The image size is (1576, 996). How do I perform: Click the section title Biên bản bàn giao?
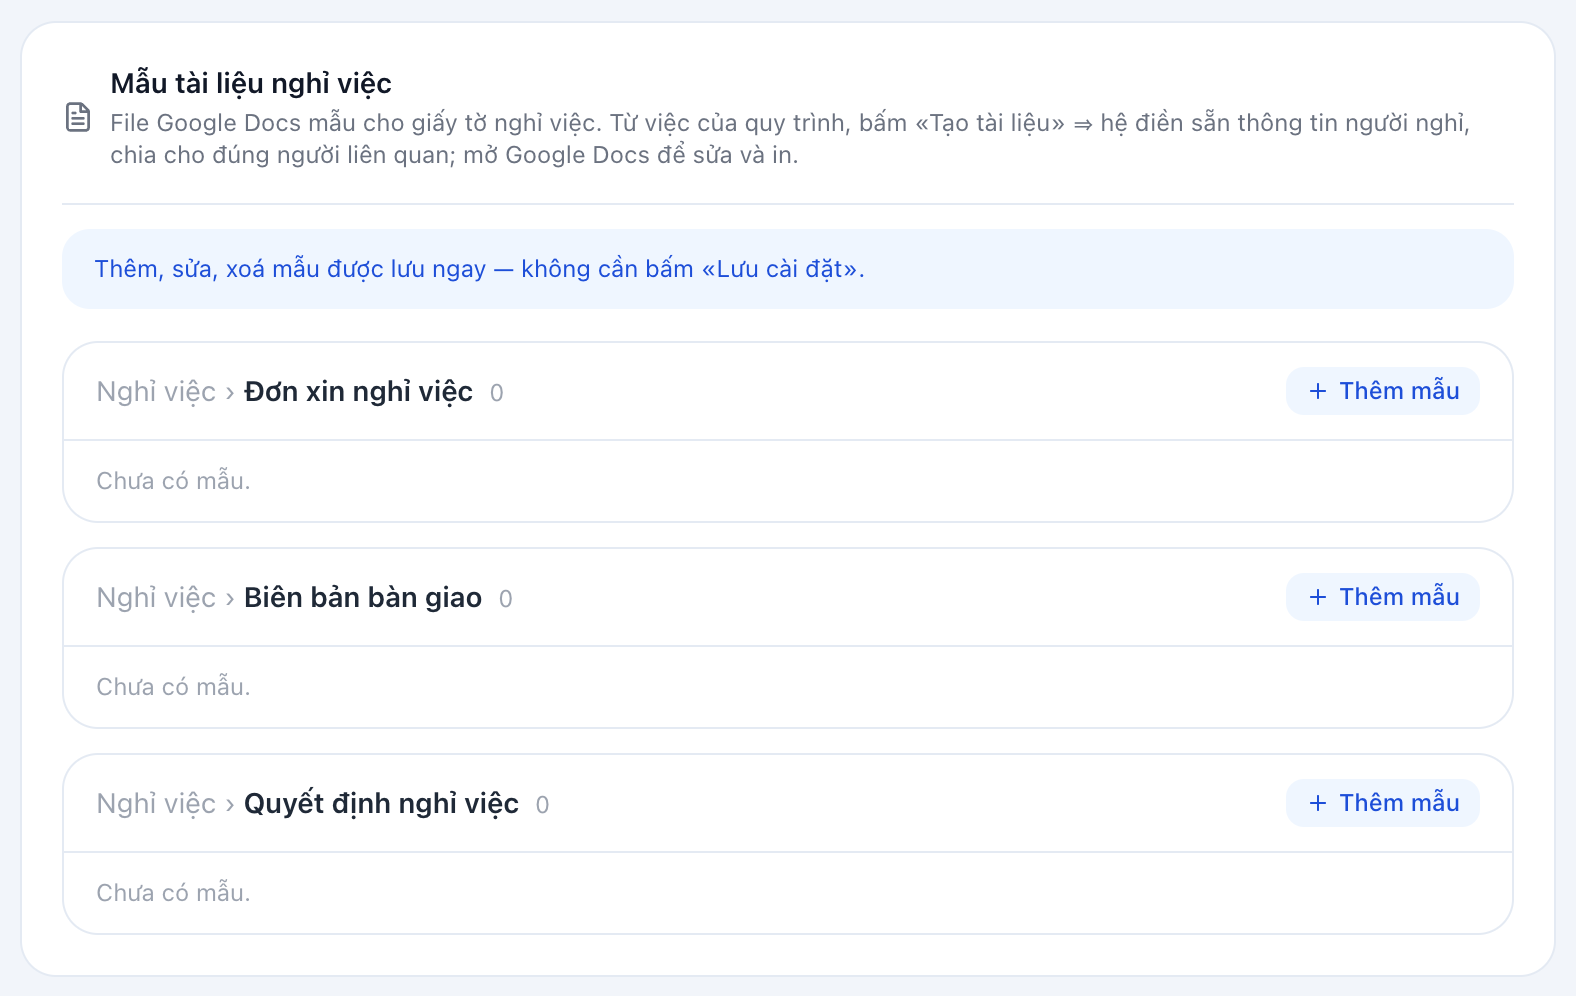363,598
